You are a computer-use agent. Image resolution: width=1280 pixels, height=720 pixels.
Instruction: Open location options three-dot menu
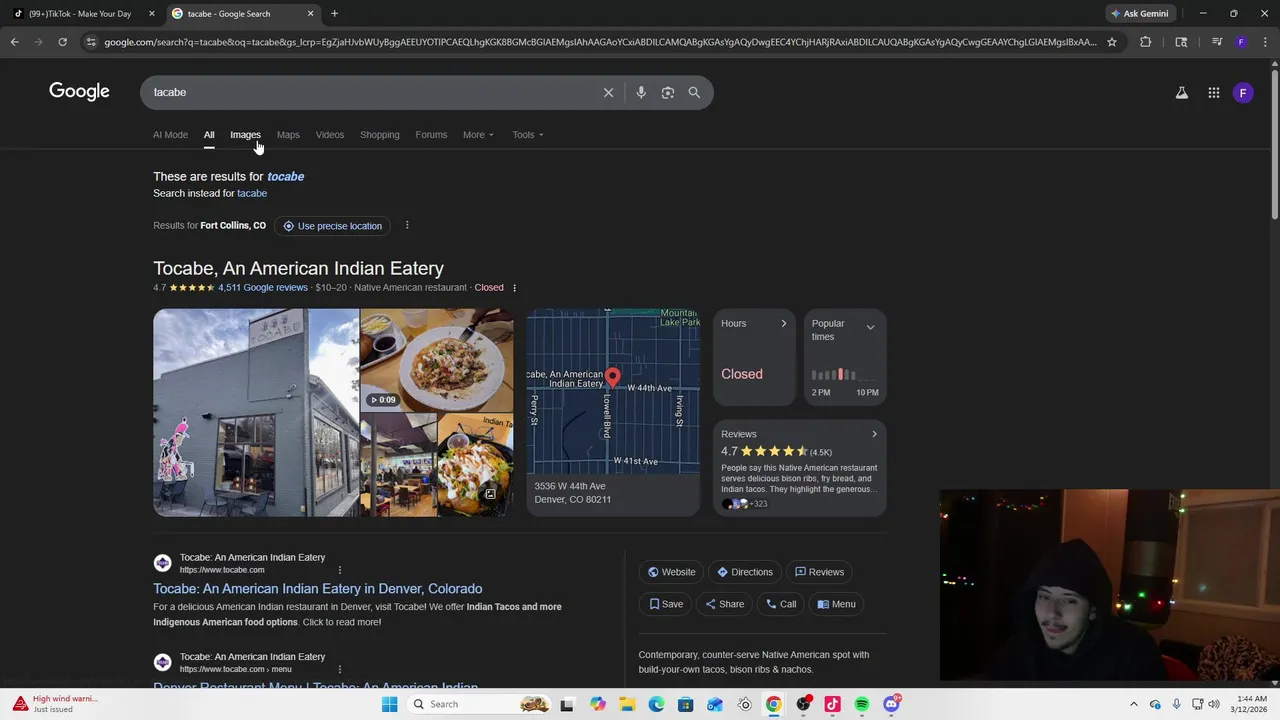[407, 225]
